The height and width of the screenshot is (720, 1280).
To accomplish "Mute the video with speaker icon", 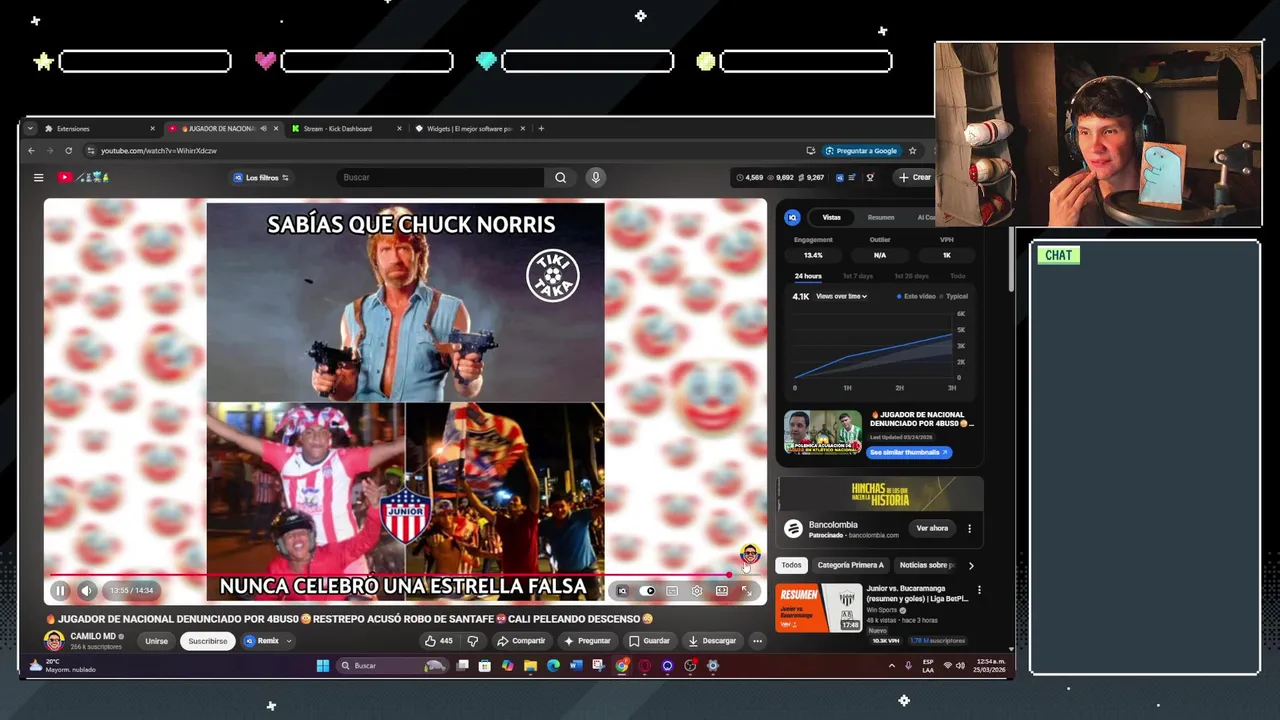I will click(x=86, y=591).
